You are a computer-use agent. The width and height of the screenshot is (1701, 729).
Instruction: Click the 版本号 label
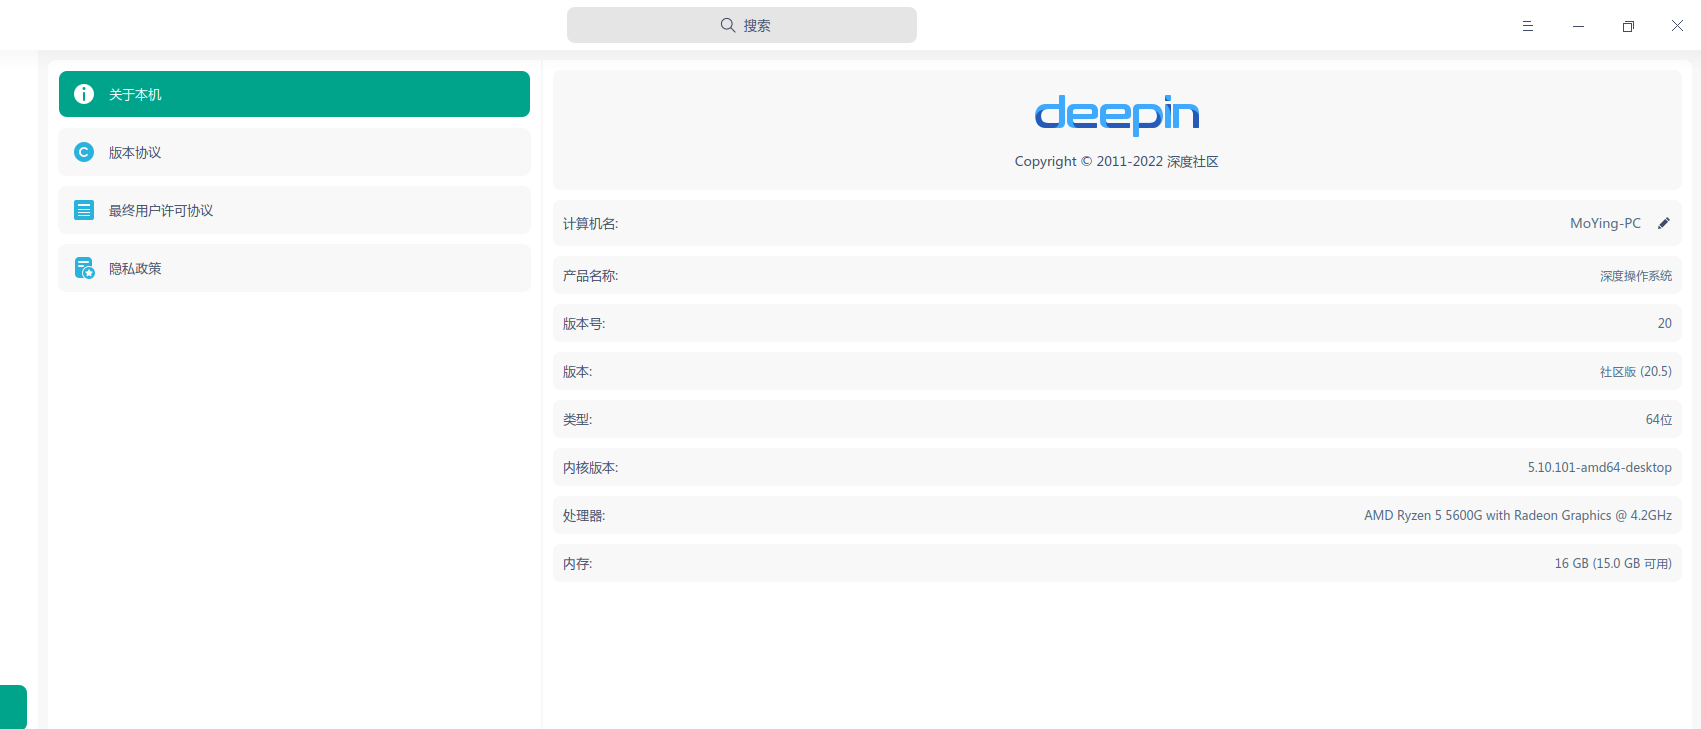pyautogui.click(x=584, y=324)
